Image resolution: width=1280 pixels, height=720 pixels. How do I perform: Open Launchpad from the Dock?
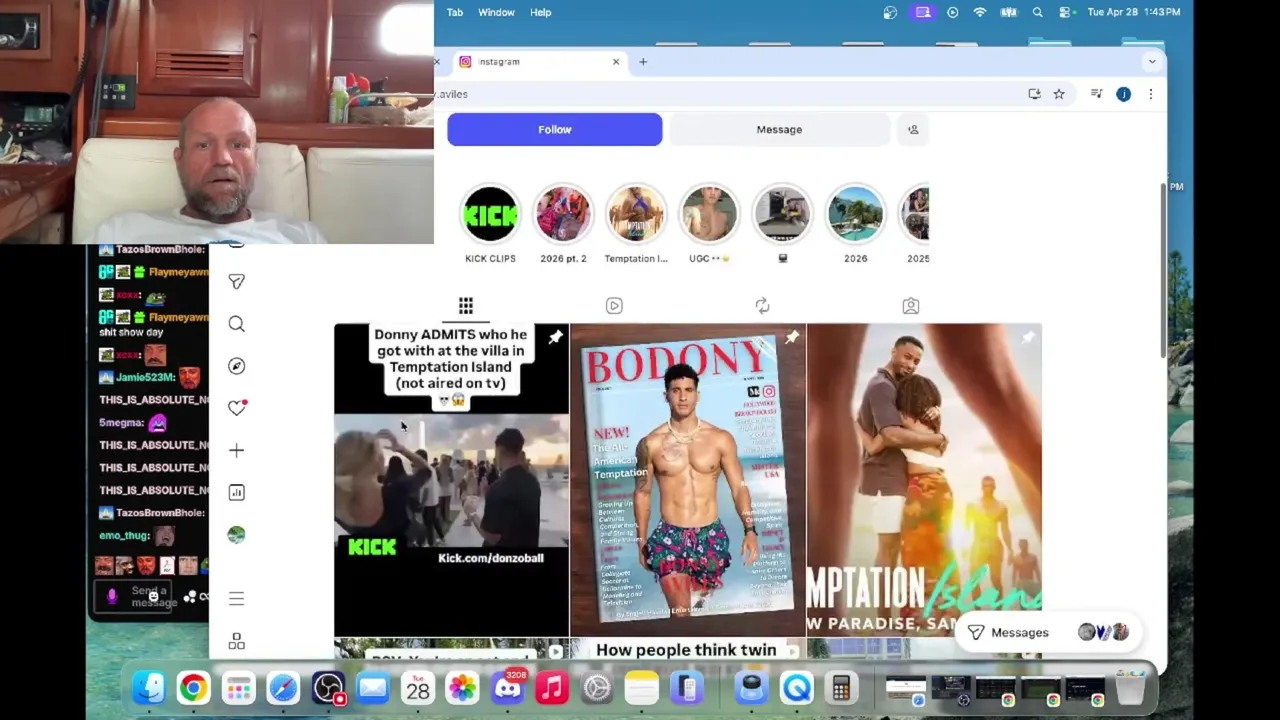point(238,688)
